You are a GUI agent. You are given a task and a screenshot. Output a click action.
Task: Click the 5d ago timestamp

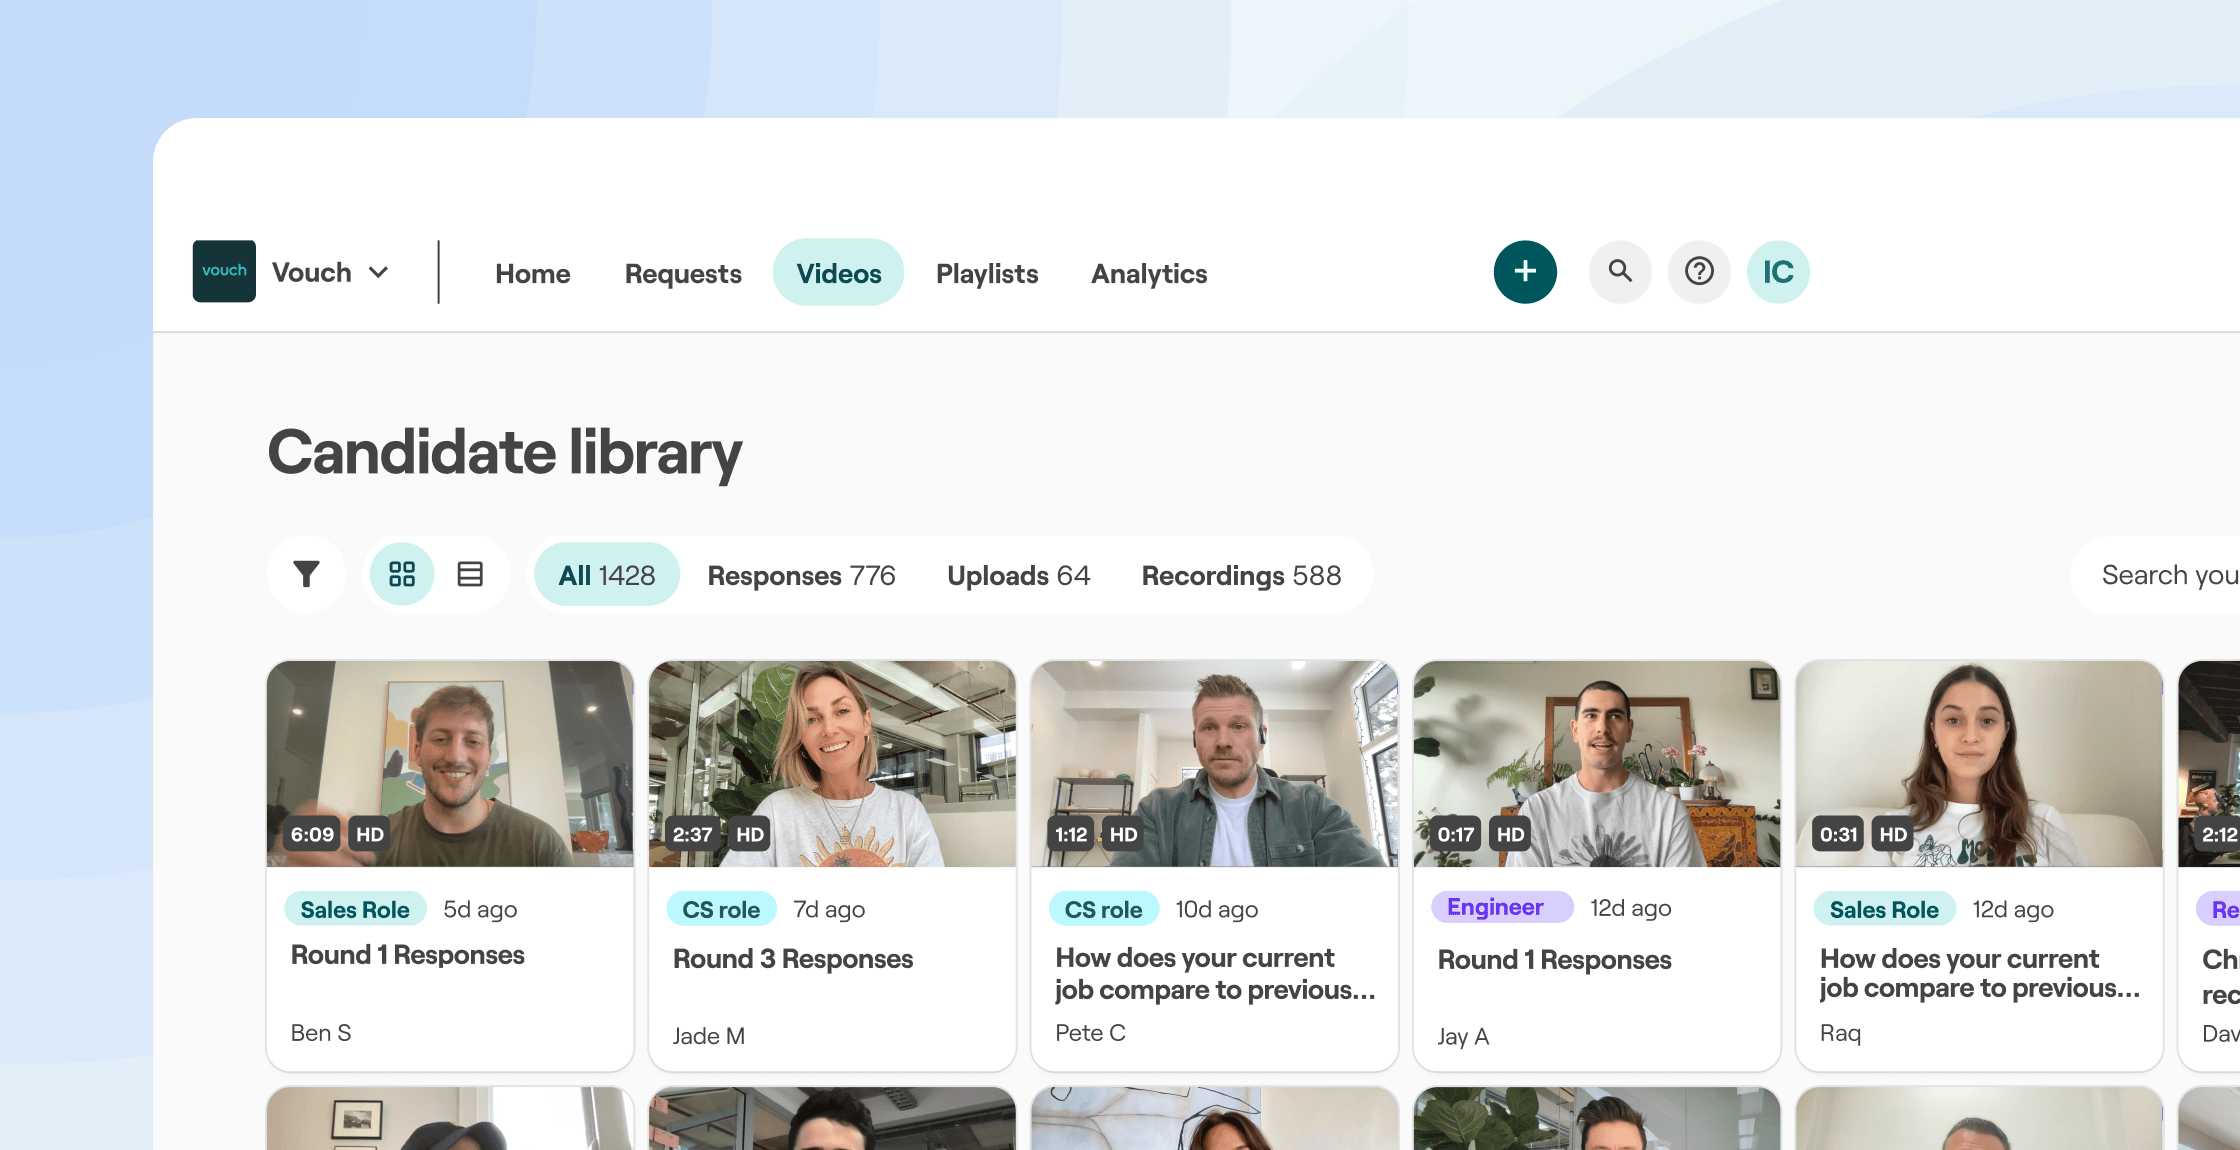click(480, 909)
